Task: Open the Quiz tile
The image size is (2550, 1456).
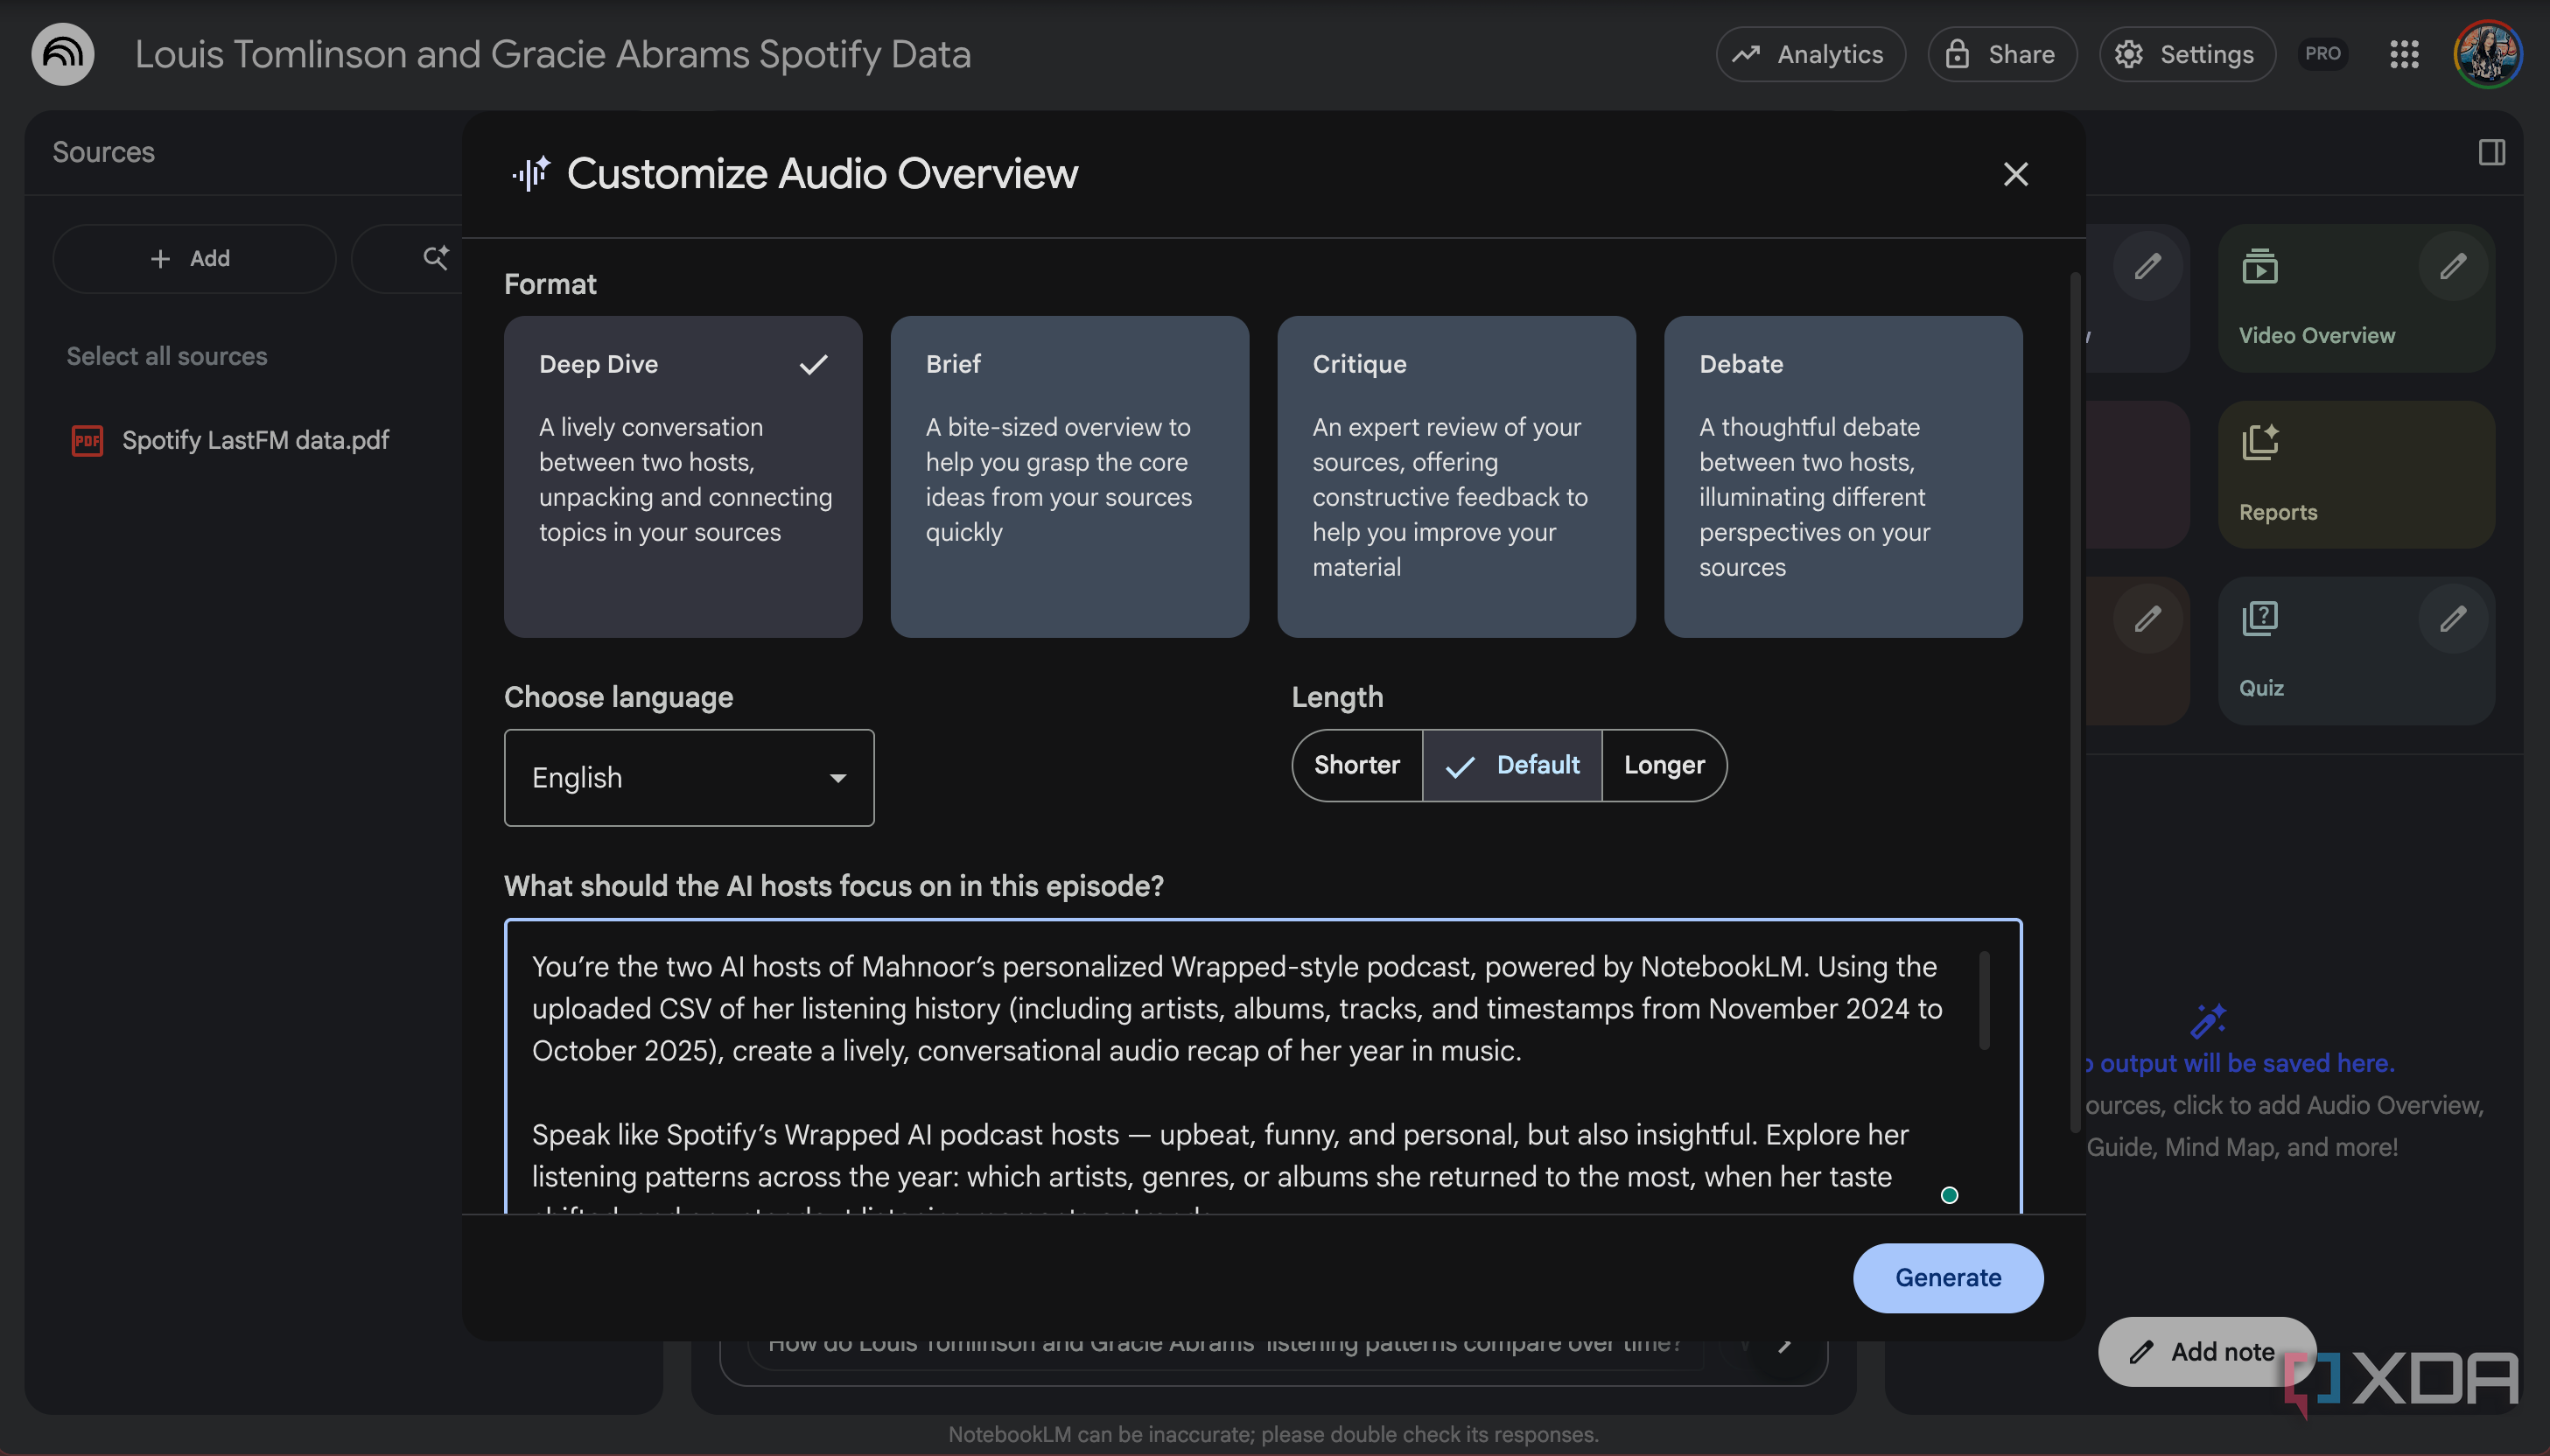Action: click(2356, 650)
